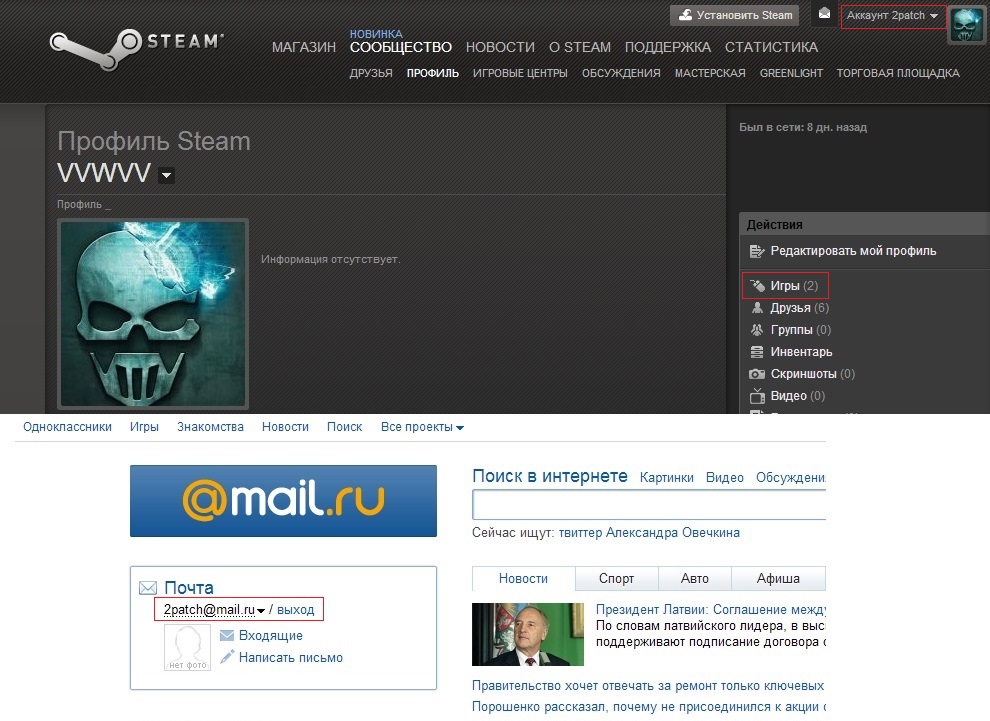
Task: Open Одноклассники link in mail.ru bar
Action: tap(68, 427)
